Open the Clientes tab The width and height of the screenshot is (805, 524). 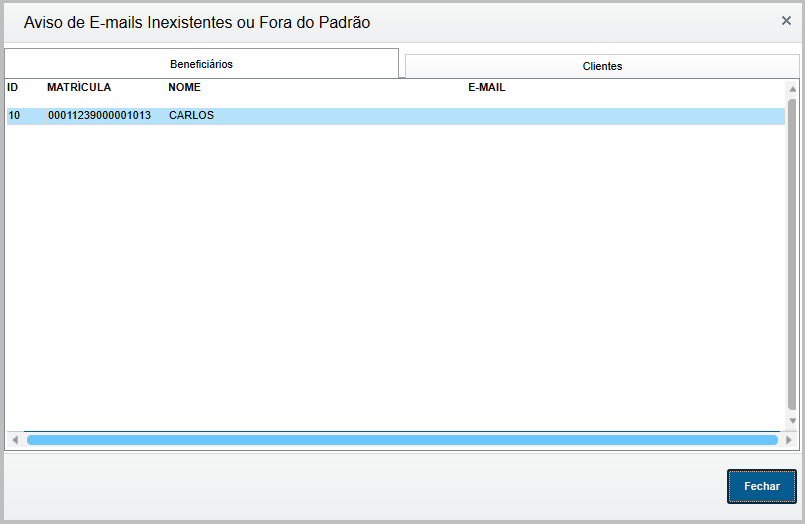pyautogui.click(x=602, y=66)
